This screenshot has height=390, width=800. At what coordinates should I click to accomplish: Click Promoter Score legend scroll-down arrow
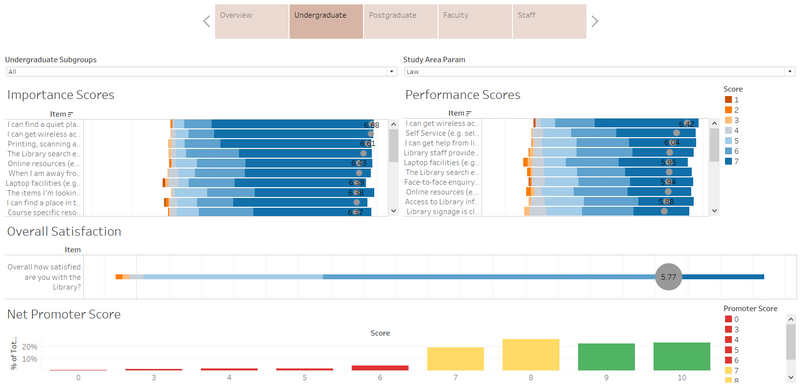coord(791,377)
